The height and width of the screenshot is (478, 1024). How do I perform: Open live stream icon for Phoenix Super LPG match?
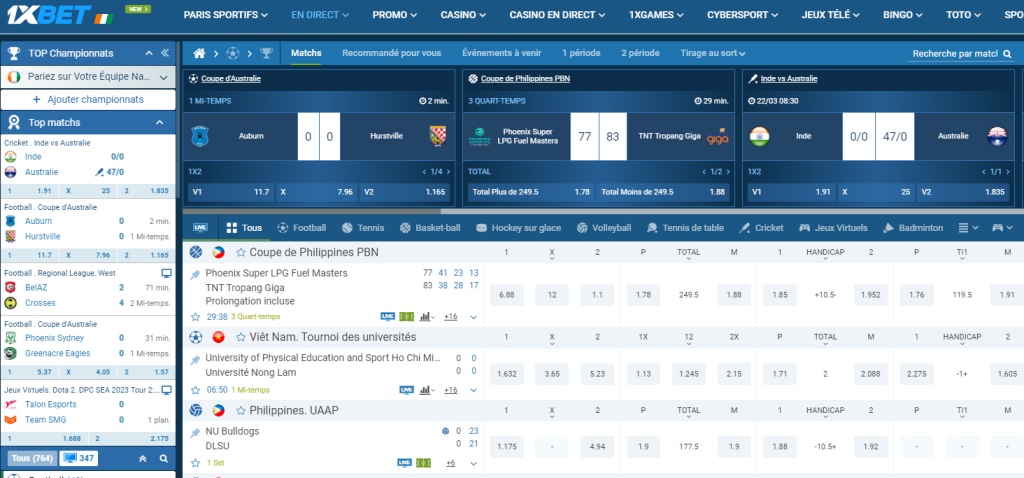pyautogui.click(x=388, y=317)
